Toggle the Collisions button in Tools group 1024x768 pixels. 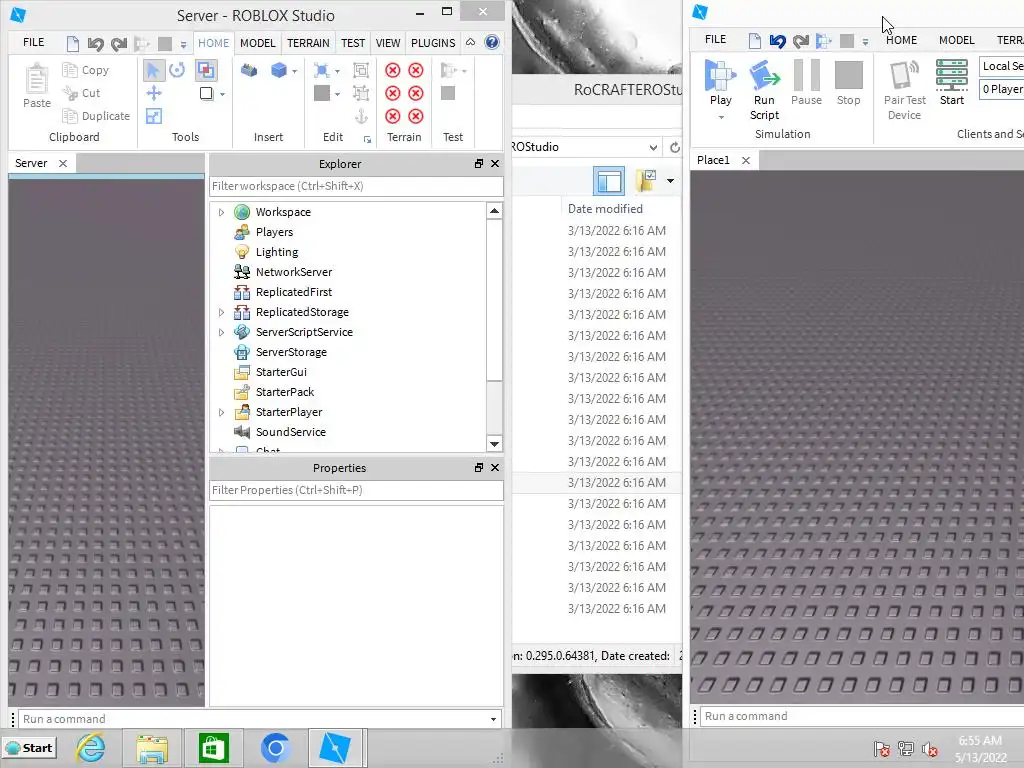(x=206, y=70)
